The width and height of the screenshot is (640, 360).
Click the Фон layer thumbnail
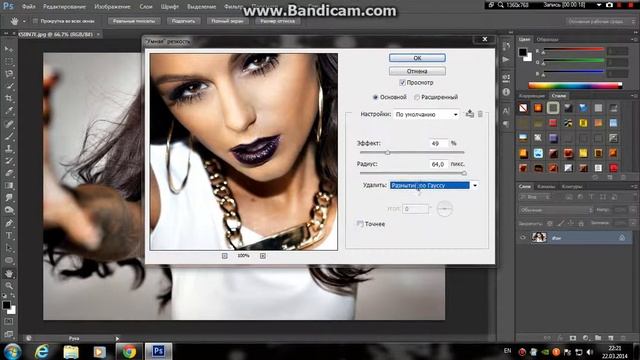(x=539, y=237)
